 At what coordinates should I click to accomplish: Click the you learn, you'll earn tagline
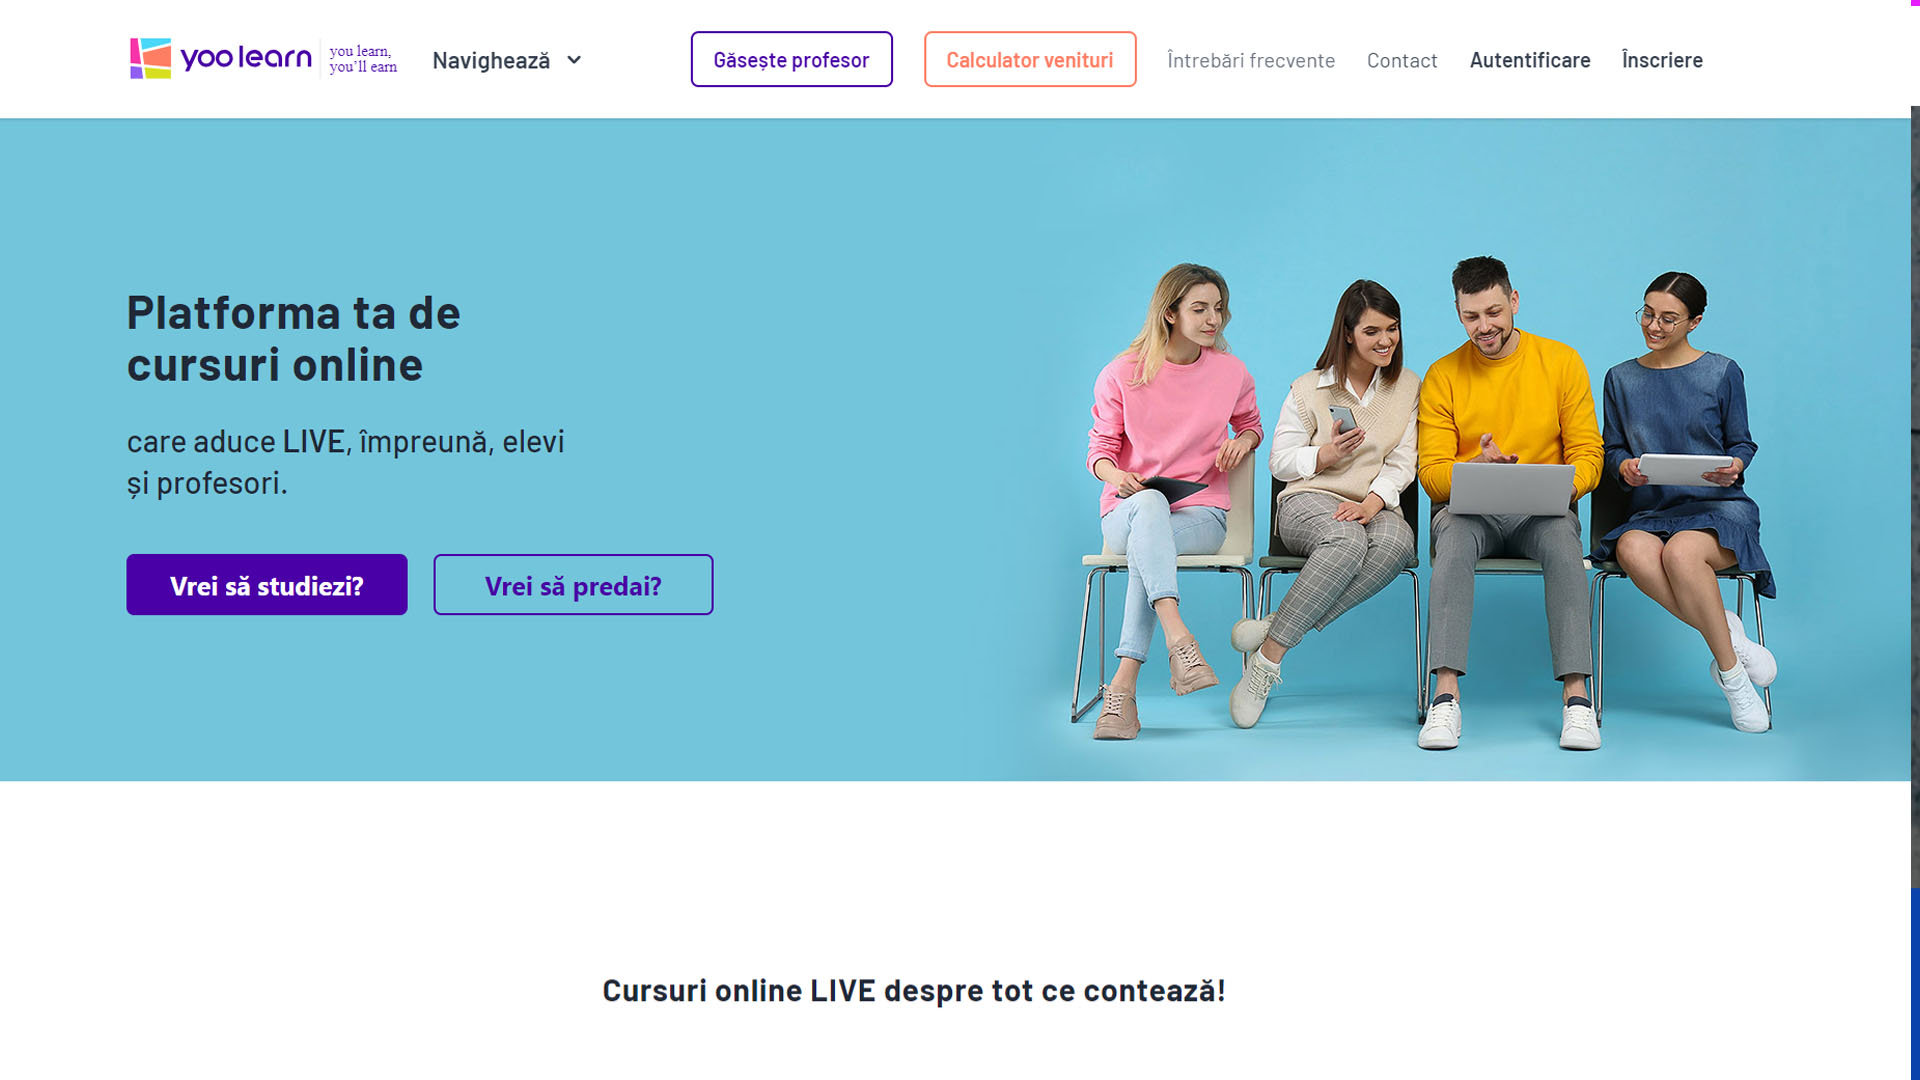point(363,59)
